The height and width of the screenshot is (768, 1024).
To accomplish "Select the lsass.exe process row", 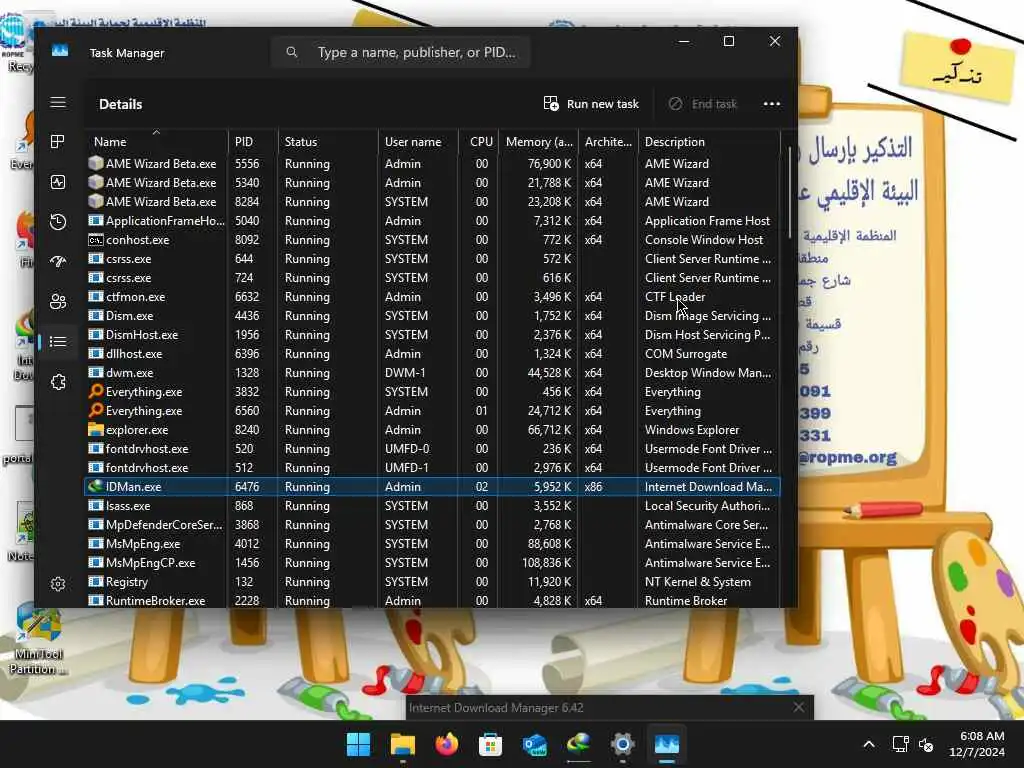I will 432,505.
